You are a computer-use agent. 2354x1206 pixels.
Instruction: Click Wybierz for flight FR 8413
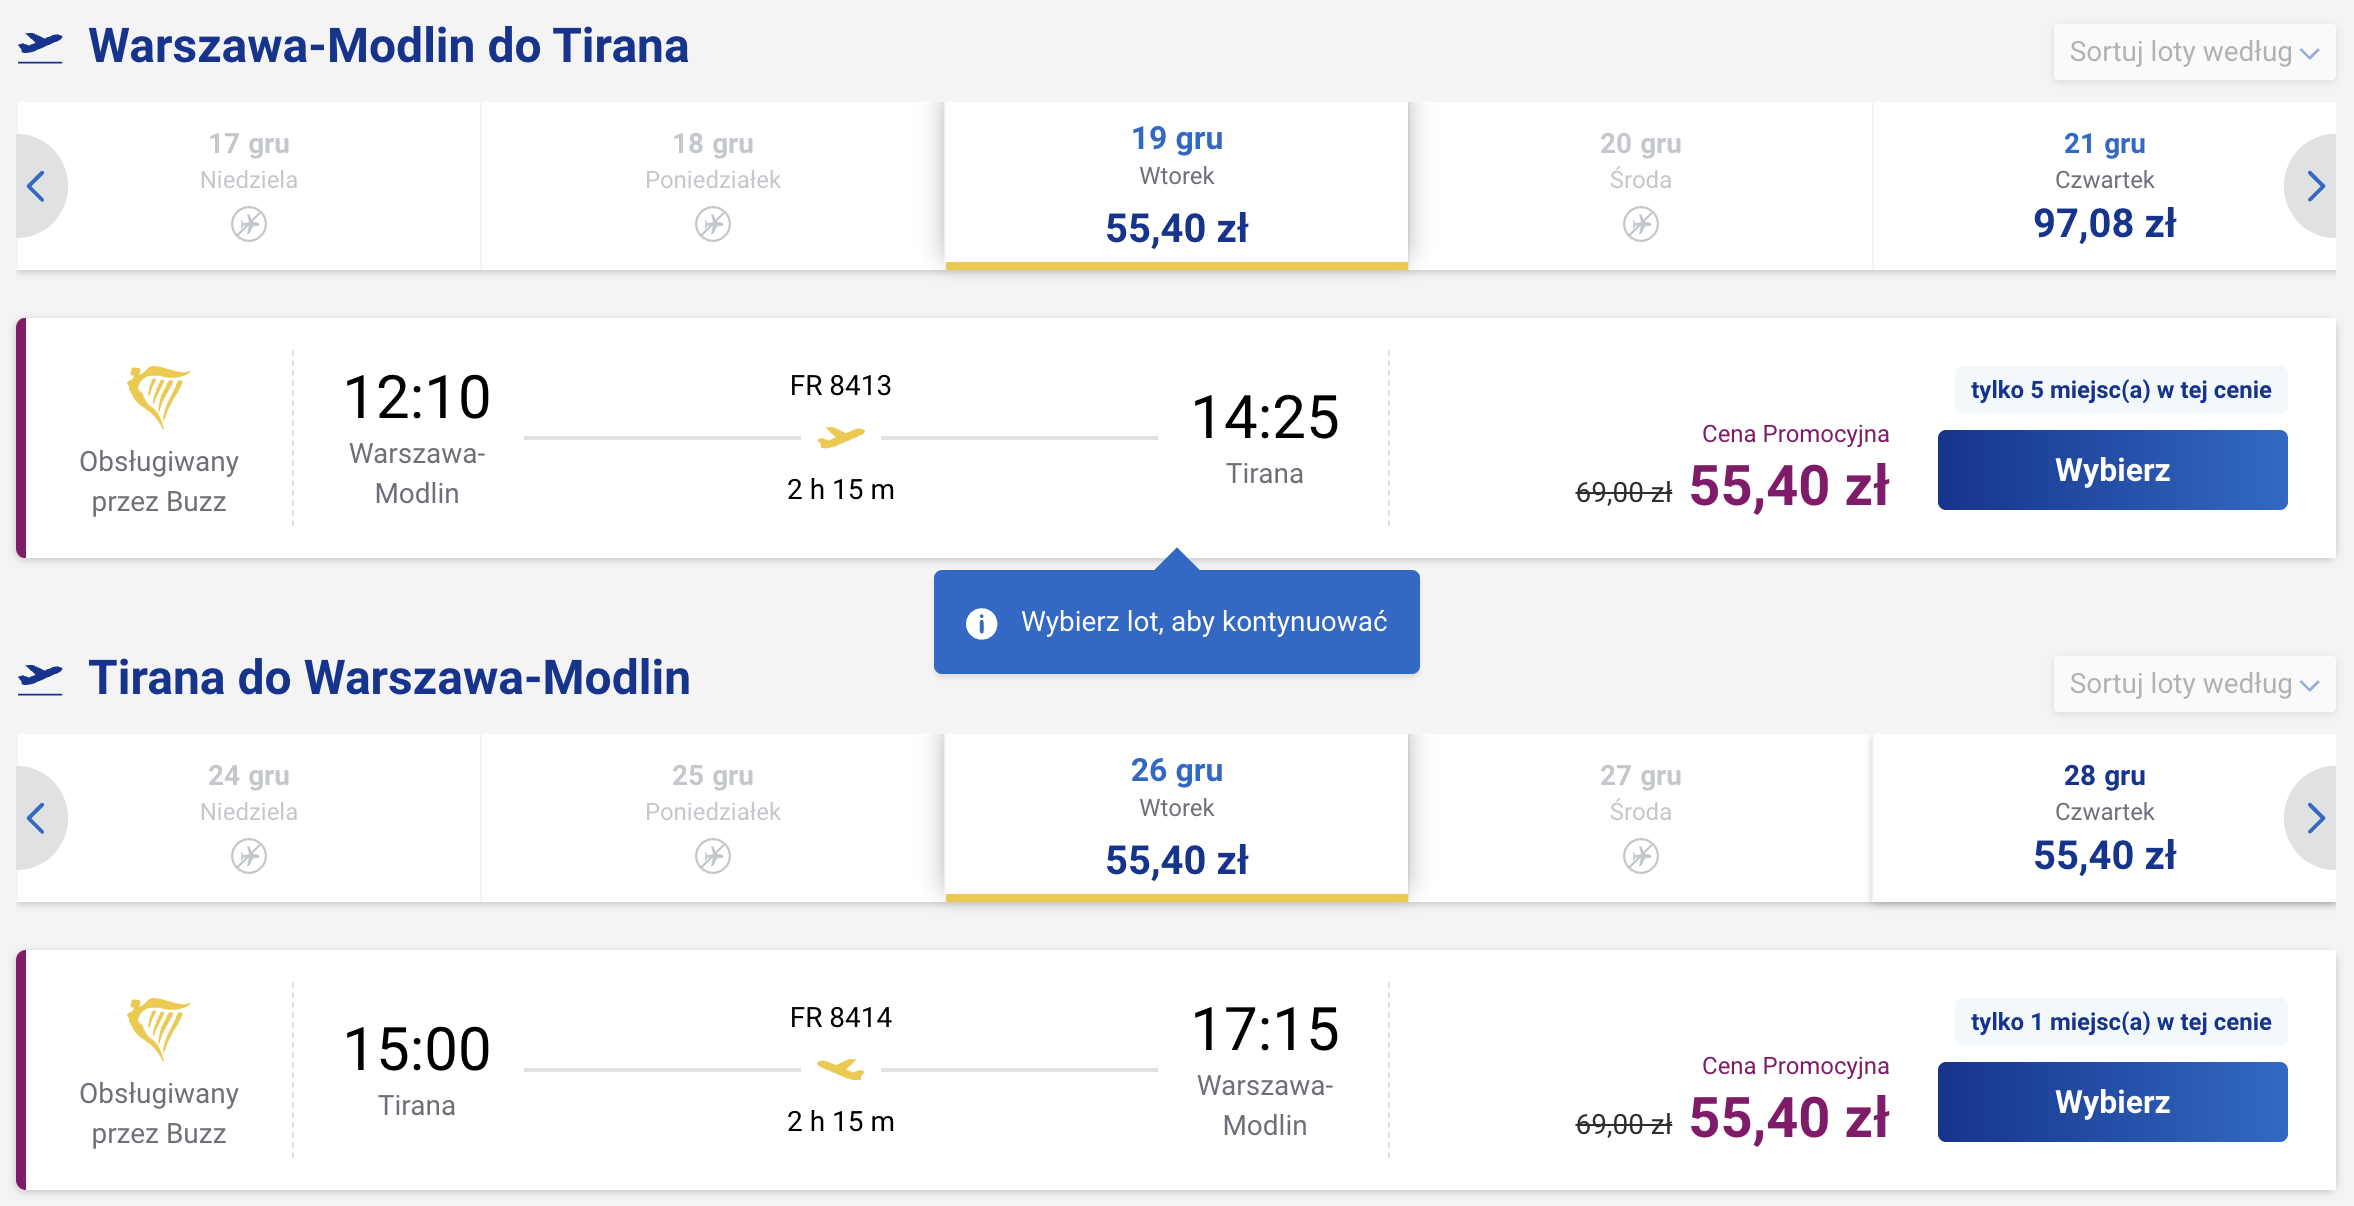point(2112,470)
